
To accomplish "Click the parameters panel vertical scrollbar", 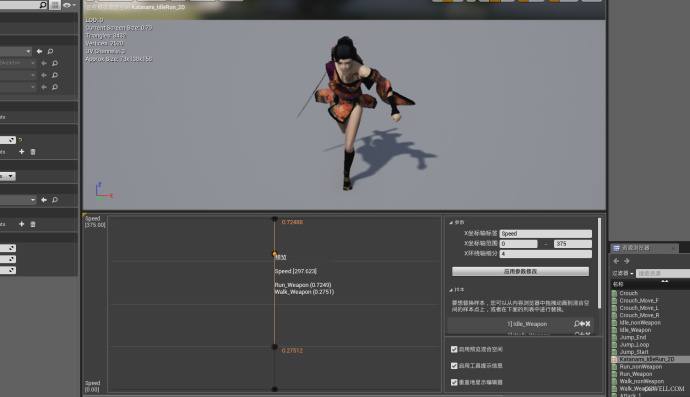I will click(x=599, y=263).
